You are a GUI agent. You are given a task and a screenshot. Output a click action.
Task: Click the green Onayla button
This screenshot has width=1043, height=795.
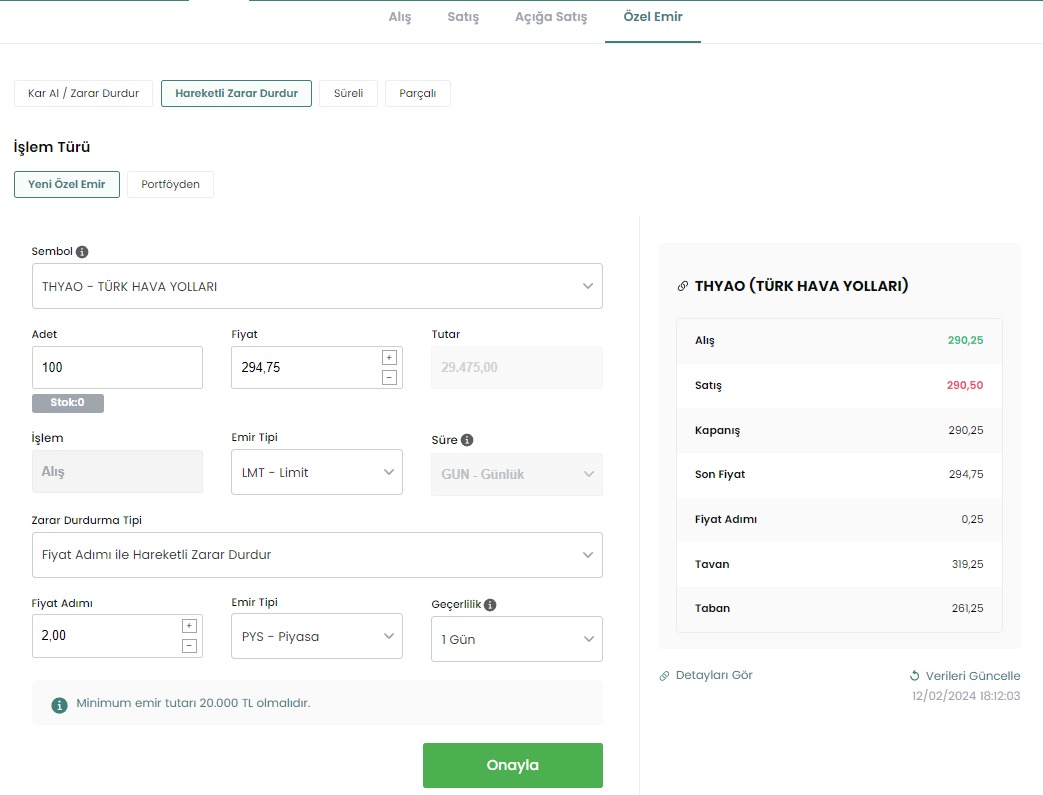(x=513, y=765)
